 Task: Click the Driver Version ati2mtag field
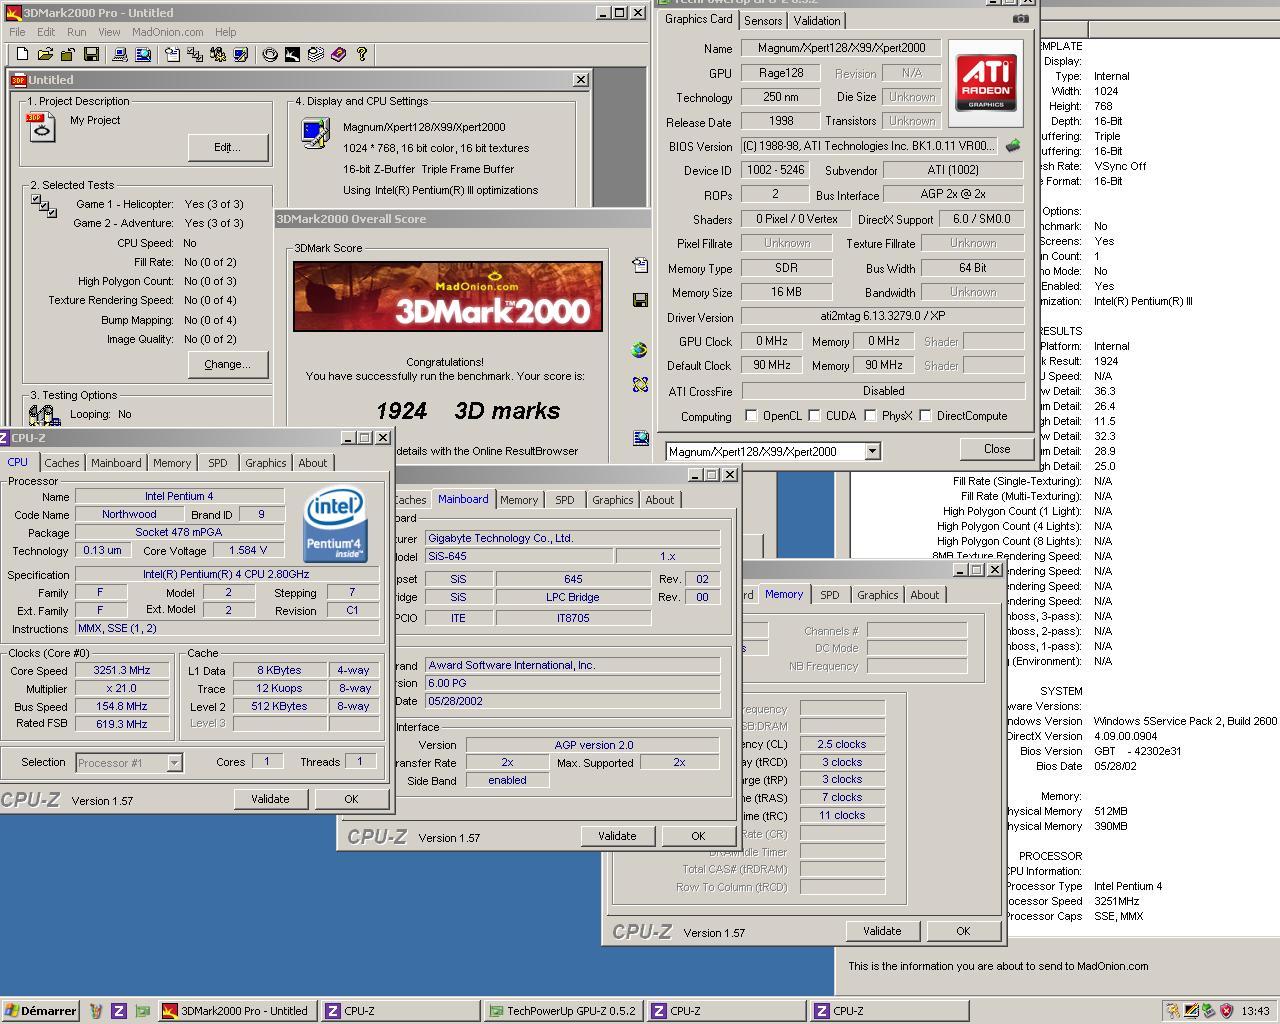883,316
